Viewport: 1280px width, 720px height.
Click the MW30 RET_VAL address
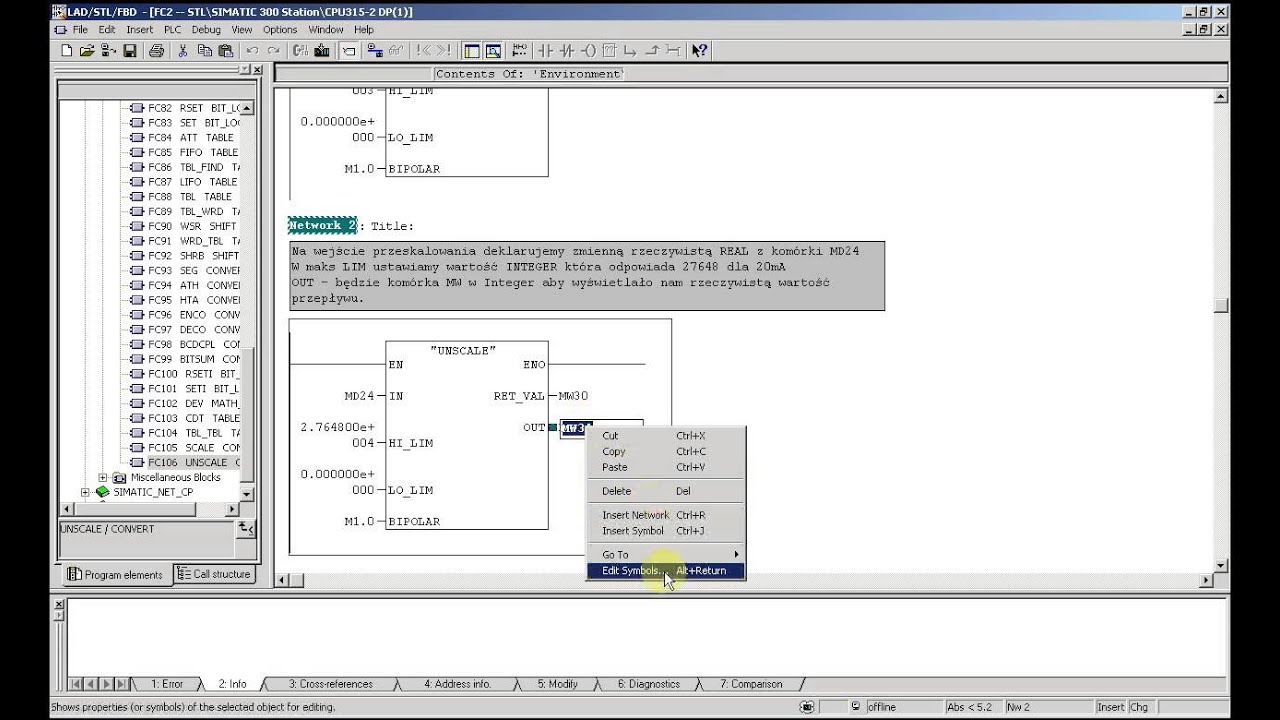click(x=573, y=396)
